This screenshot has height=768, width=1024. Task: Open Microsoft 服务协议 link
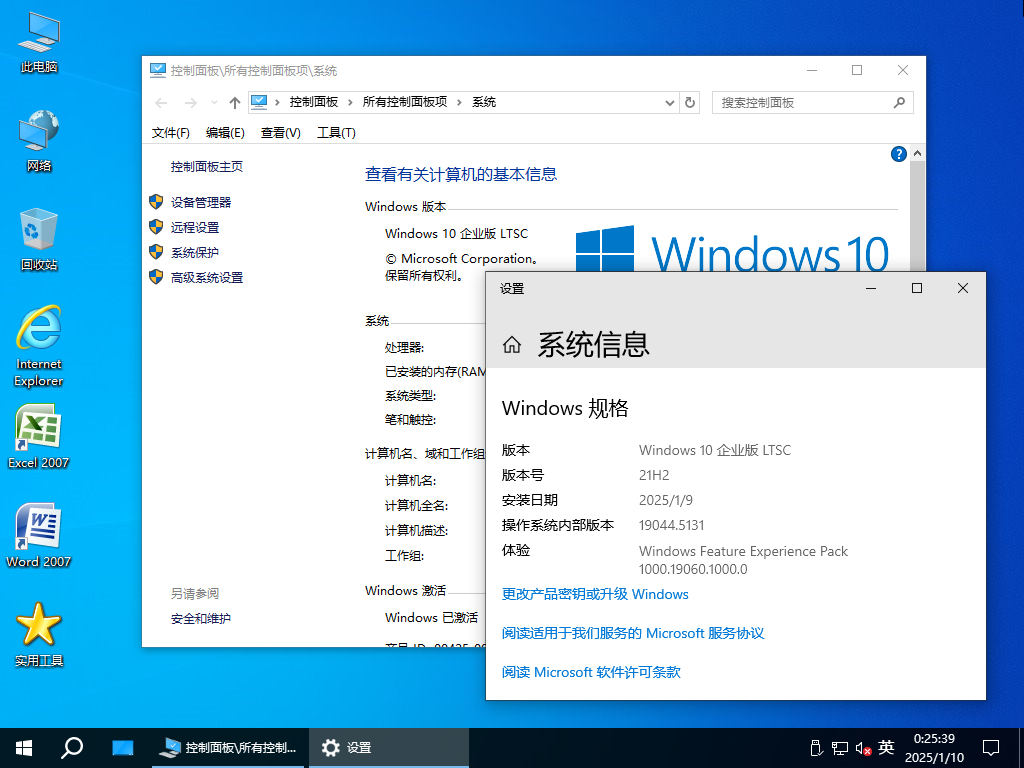click(x=633, y=633)
